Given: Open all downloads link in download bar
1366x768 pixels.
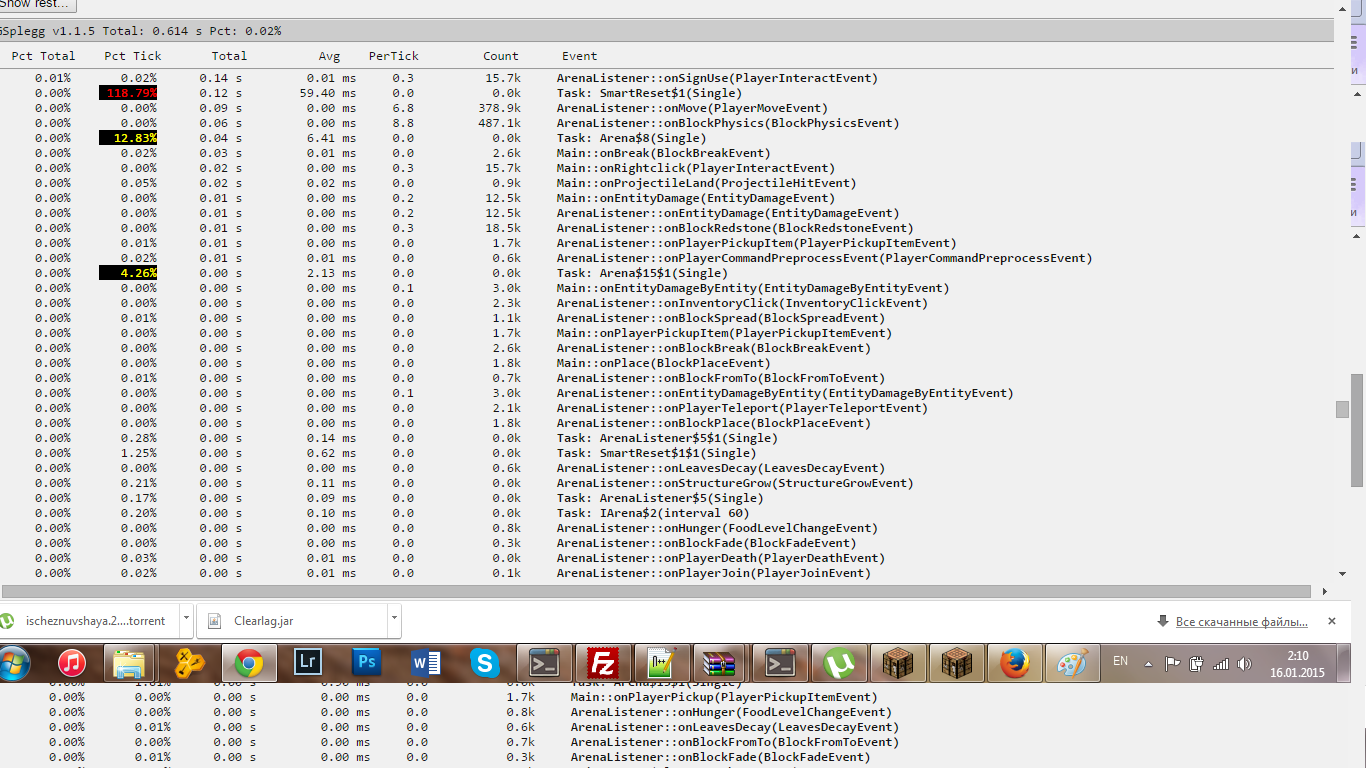Looking at the screenshot, I should point(1241,622).
